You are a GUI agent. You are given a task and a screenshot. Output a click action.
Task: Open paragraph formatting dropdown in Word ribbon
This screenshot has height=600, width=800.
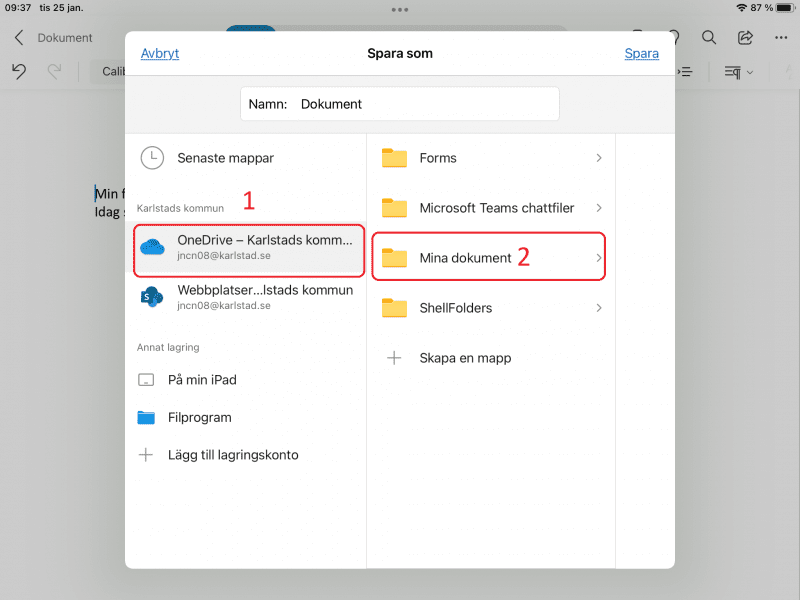738,72
